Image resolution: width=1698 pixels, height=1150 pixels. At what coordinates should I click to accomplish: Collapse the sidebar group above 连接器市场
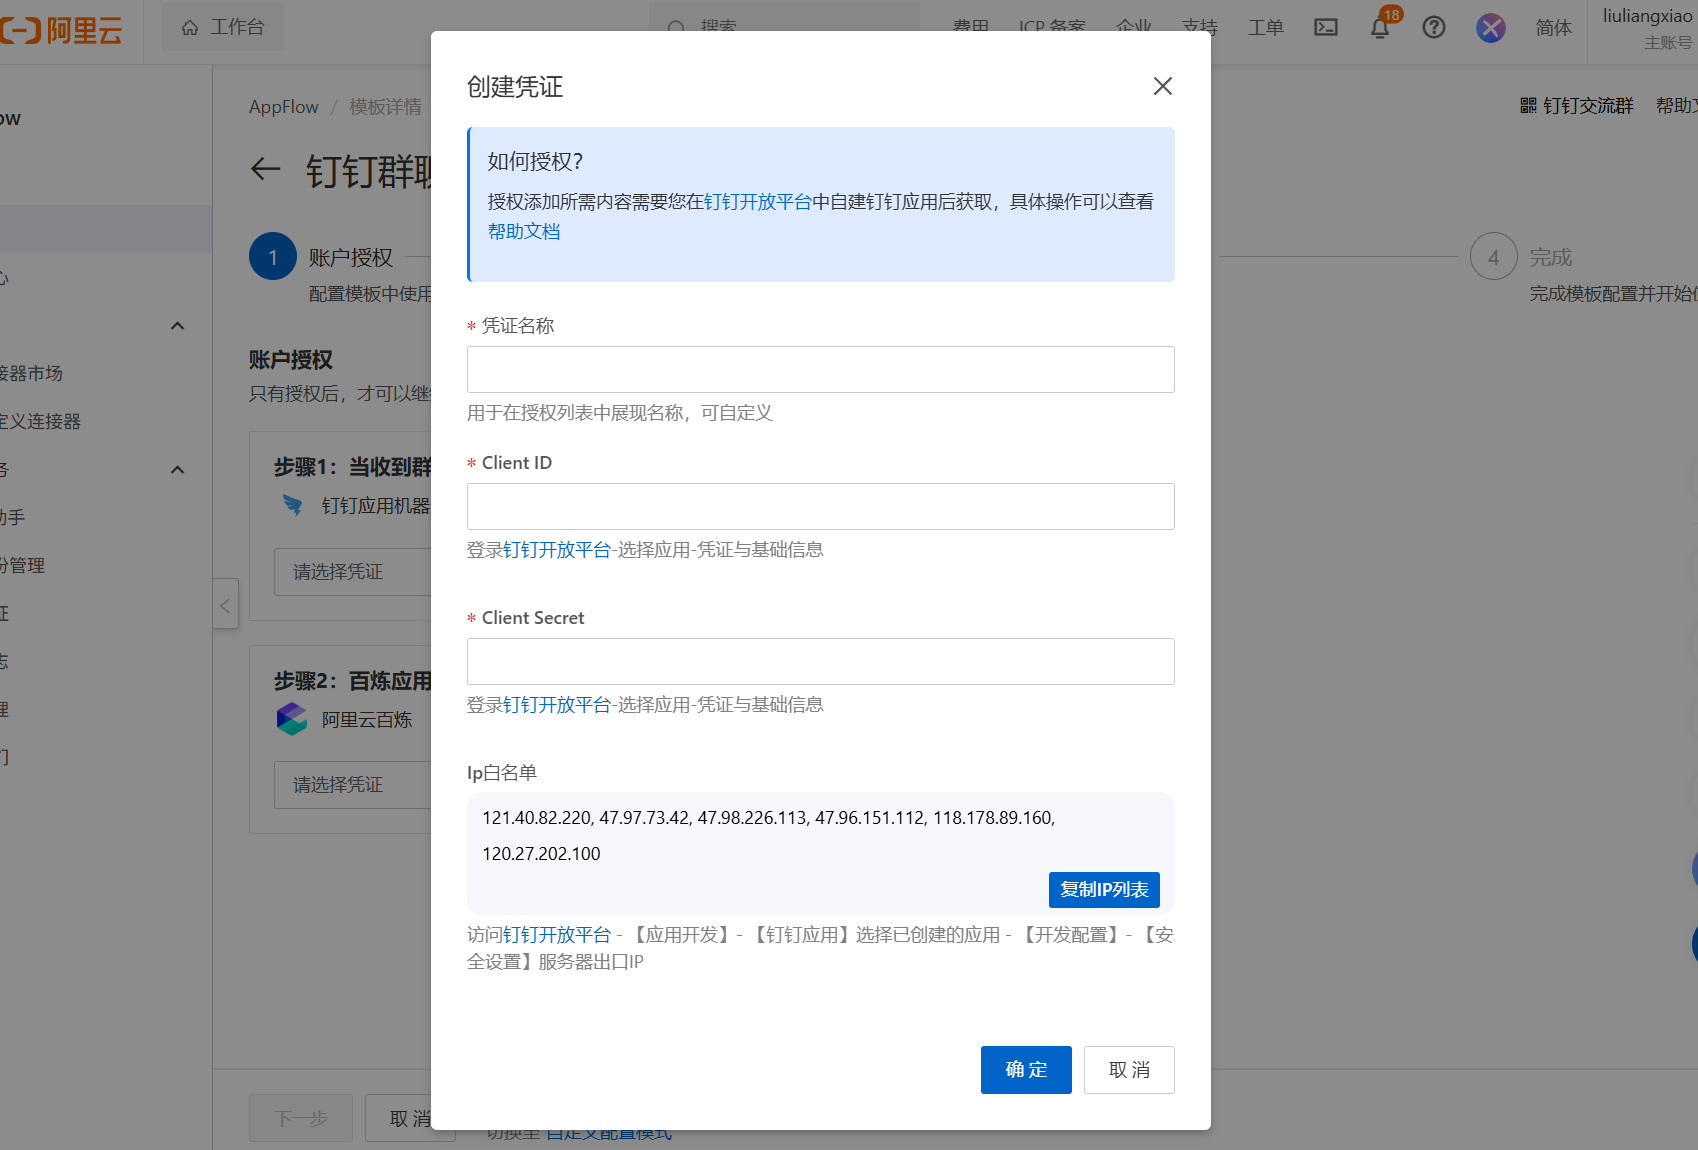[178, 326]
